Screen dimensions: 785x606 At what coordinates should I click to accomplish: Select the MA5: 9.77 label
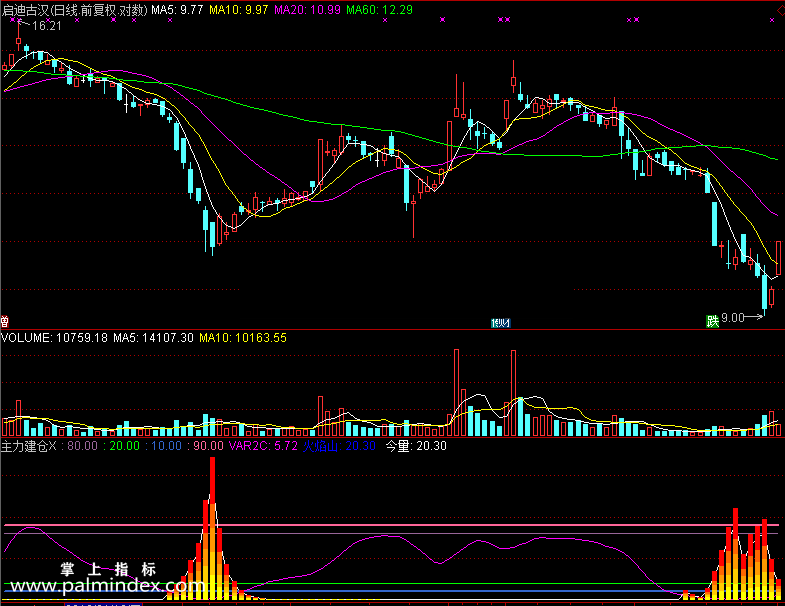point(177,10)
